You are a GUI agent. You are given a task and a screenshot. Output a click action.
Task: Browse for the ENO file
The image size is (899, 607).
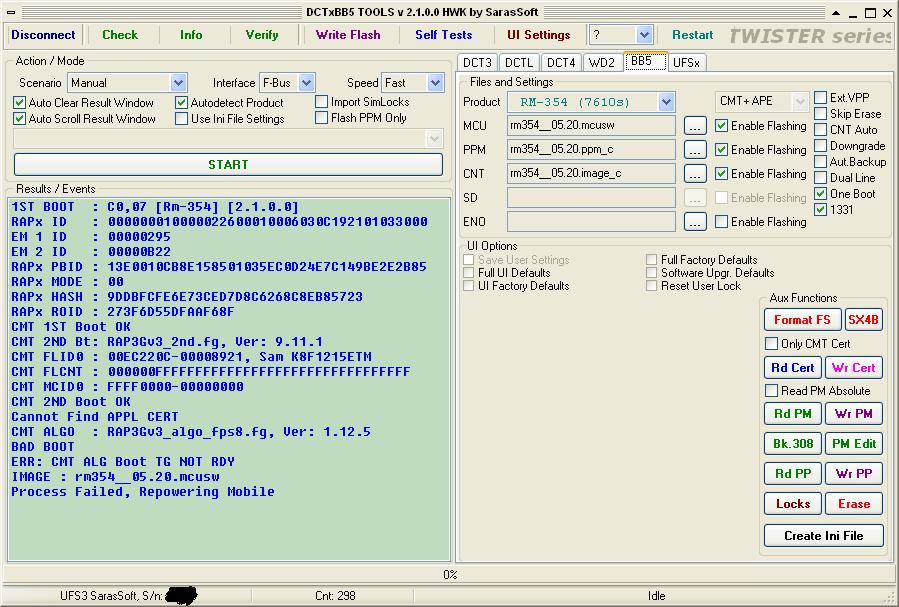tap(695, 222)
